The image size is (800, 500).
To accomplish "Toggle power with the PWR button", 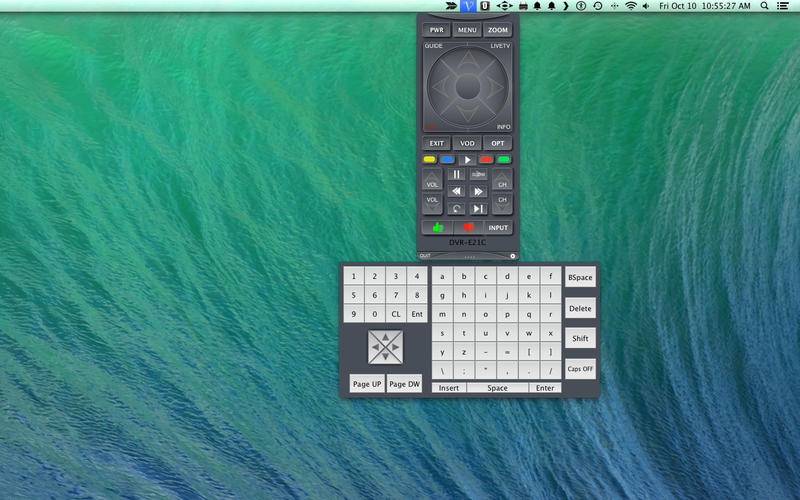I will point(436,30).
